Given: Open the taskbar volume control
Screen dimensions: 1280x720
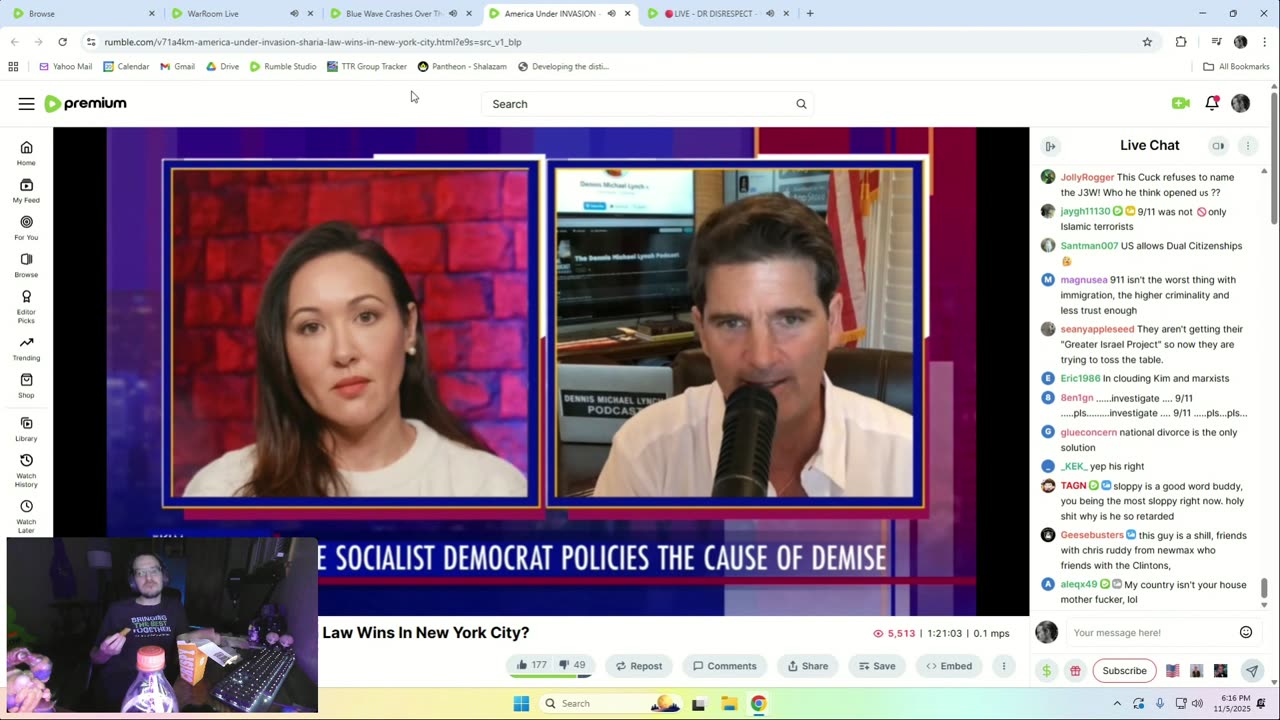Looking at the screenshot, I should pos(1199,704).
